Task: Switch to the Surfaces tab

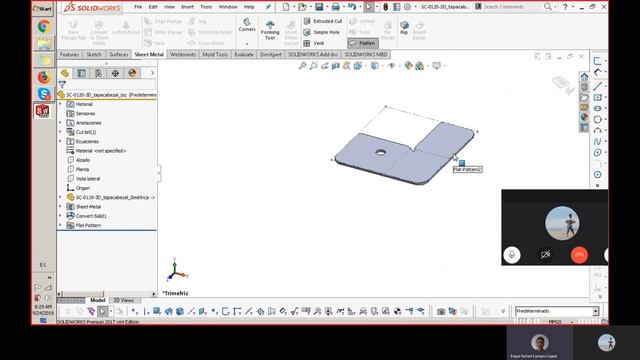Action: tap(119, 54)
